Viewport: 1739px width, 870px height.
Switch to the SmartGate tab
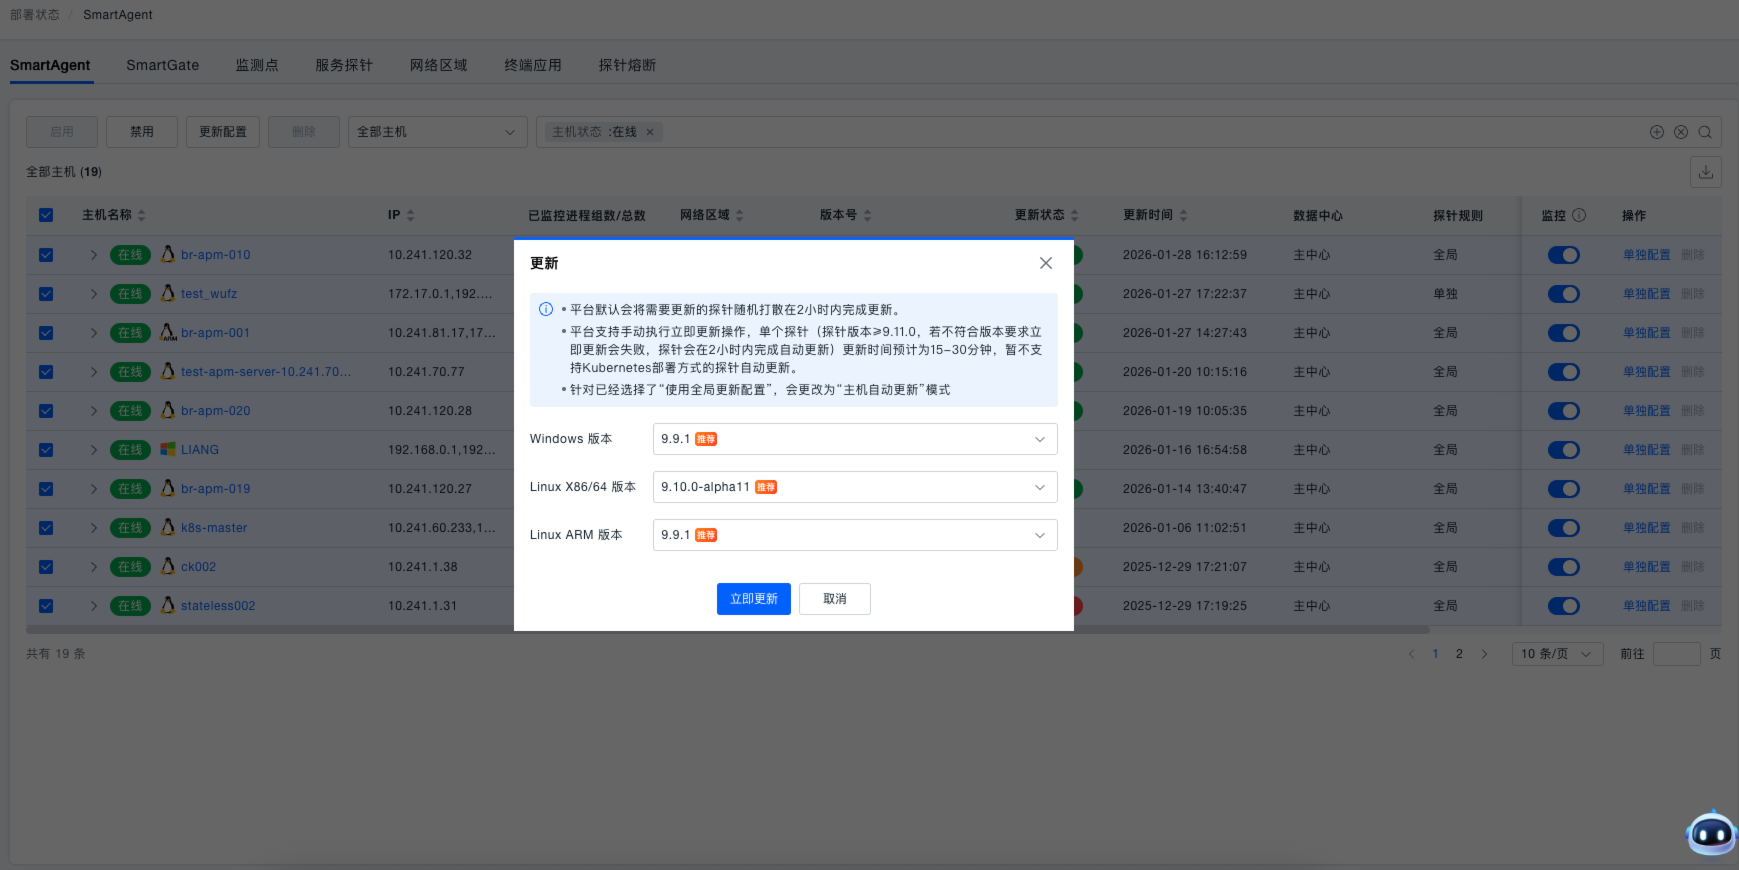click(162, 65)
